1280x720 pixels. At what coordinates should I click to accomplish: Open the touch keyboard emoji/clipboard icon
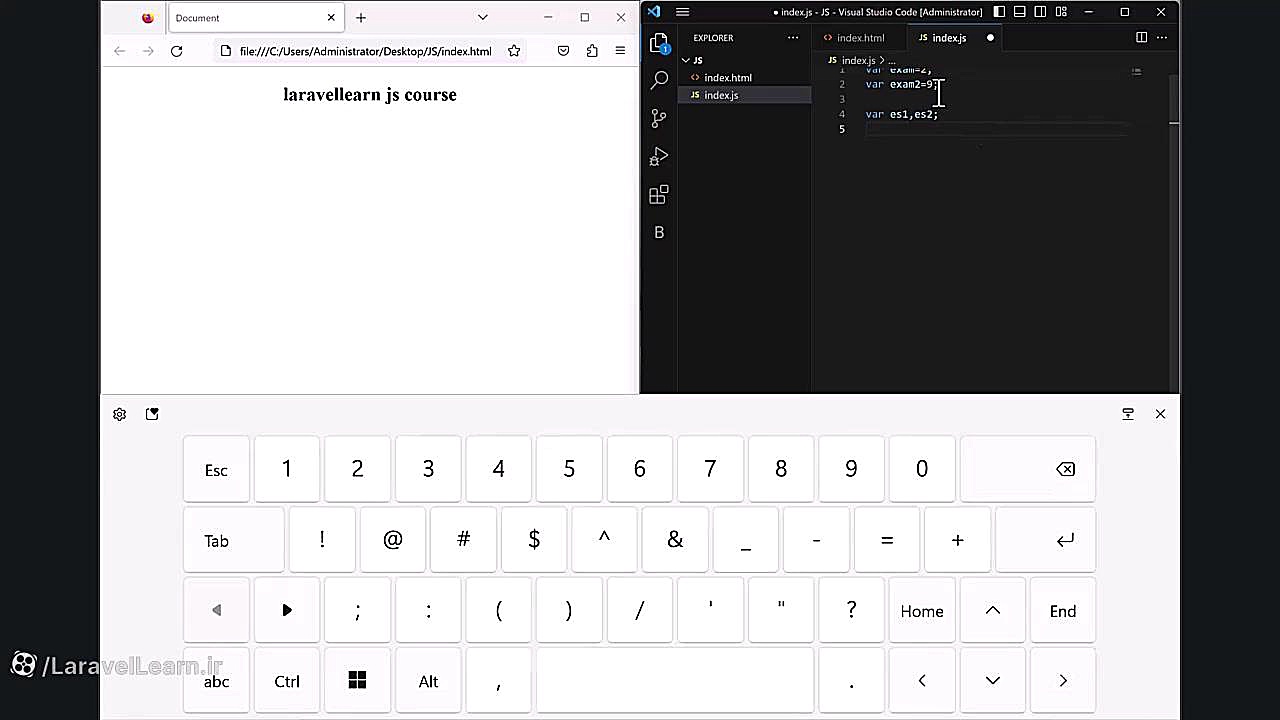pos(152,414)
